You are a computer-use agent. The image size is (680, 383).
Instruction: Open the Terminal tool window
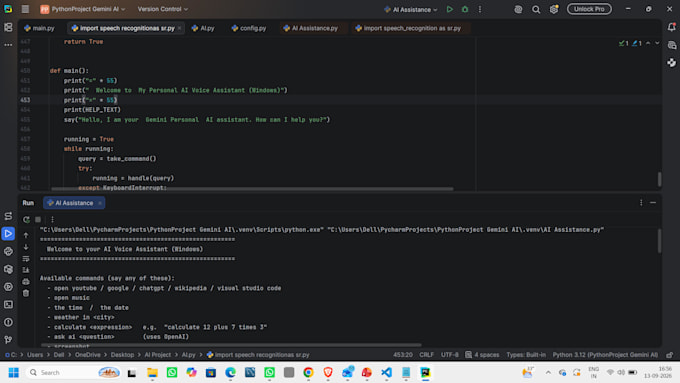click(x=8, y=304)
